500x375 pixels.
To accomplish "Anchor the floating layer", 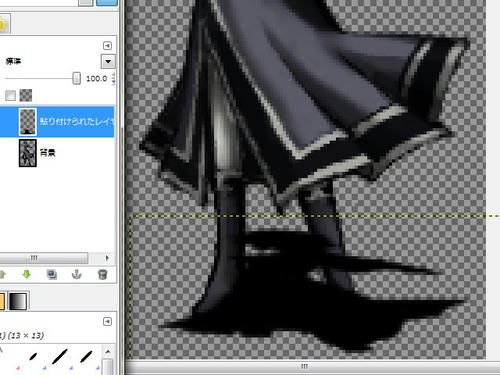I will click(77, 274).
